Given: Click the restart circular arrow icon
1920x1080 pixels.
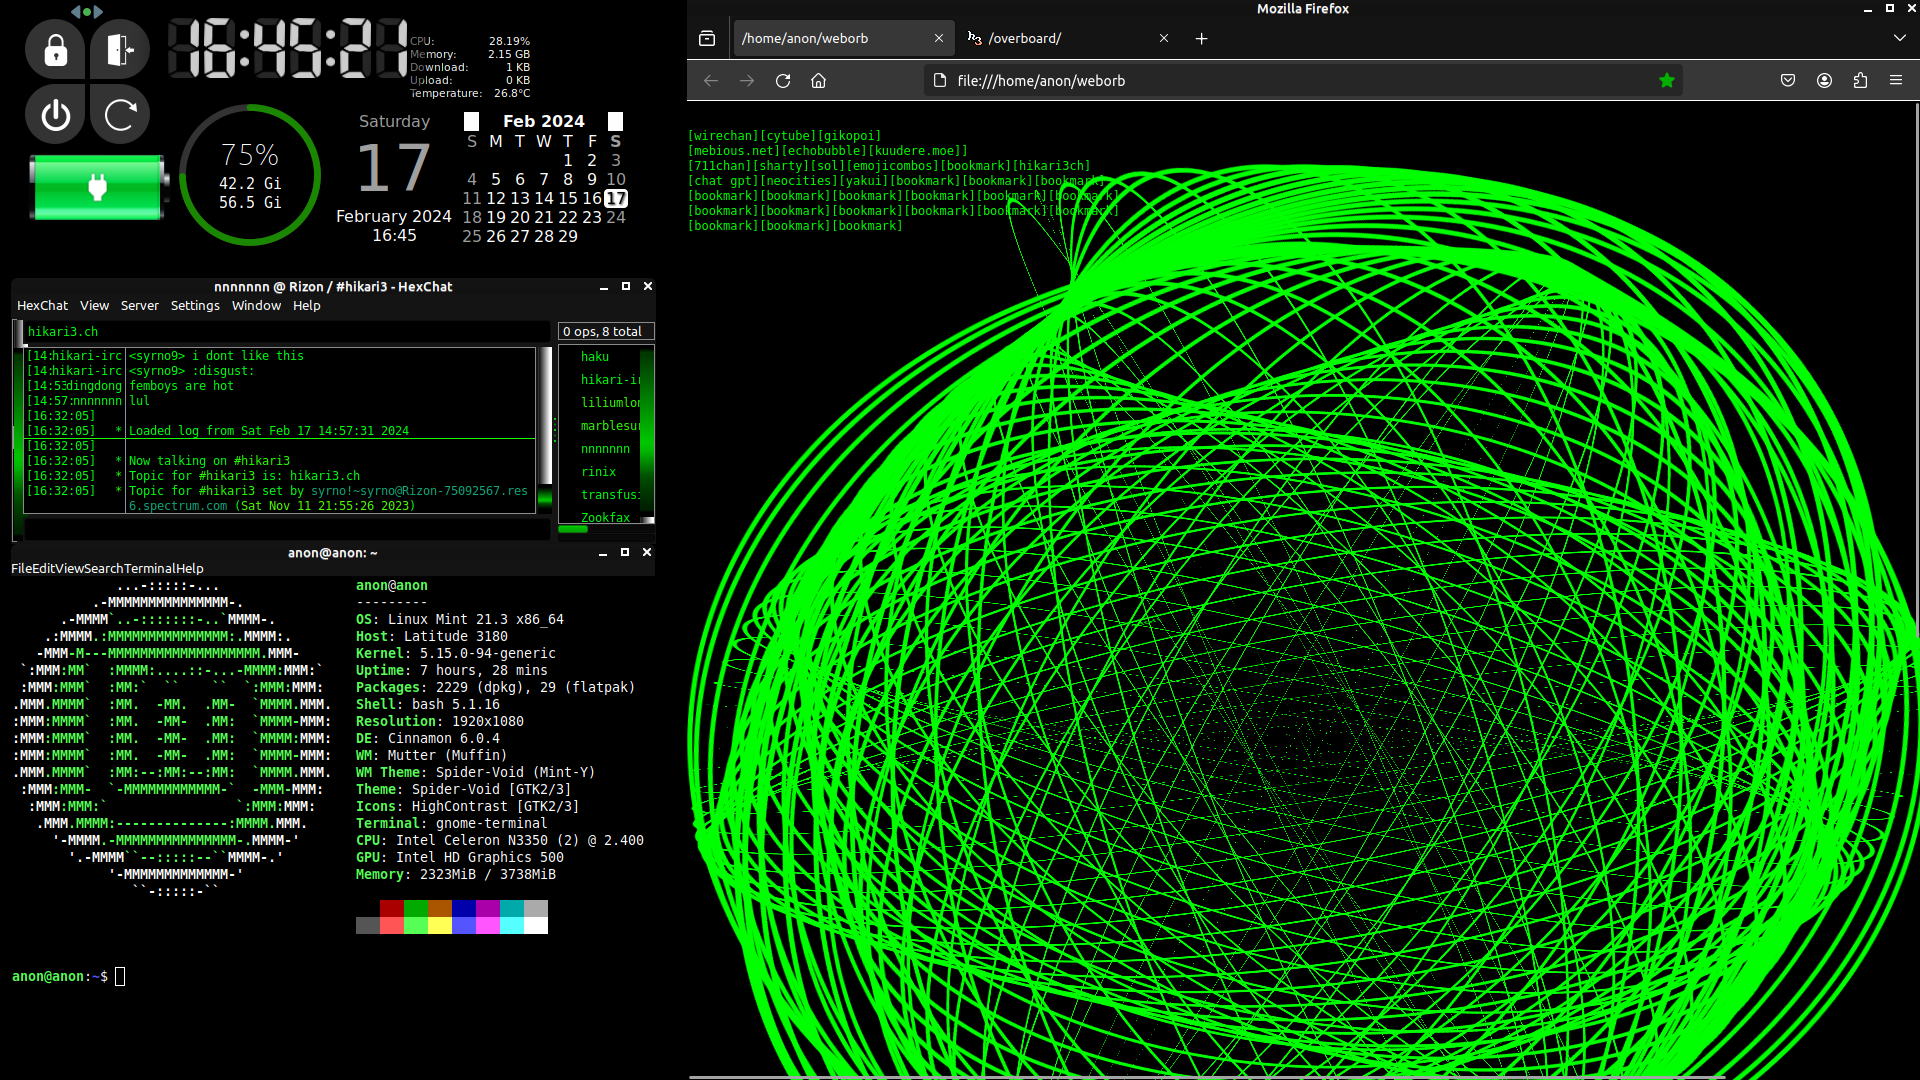Looking at the screenshot, I should coord(119,115).
